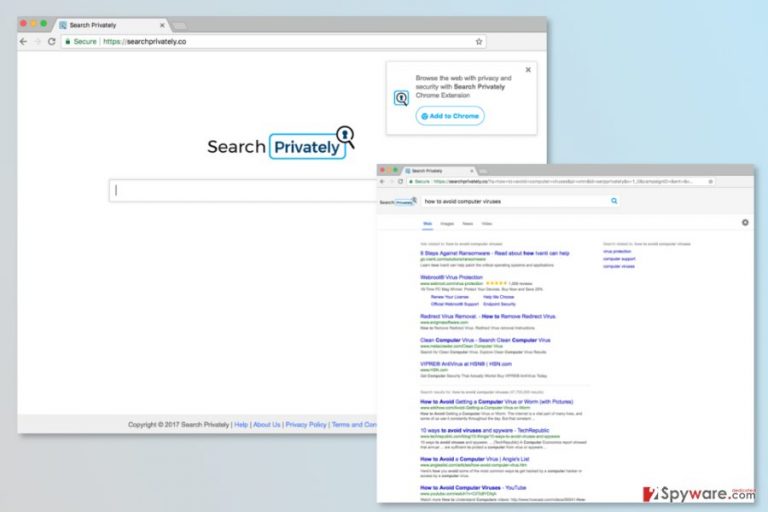Open a new tab in the large window
This screenshot has height=512, width=768.
(180, 25)
